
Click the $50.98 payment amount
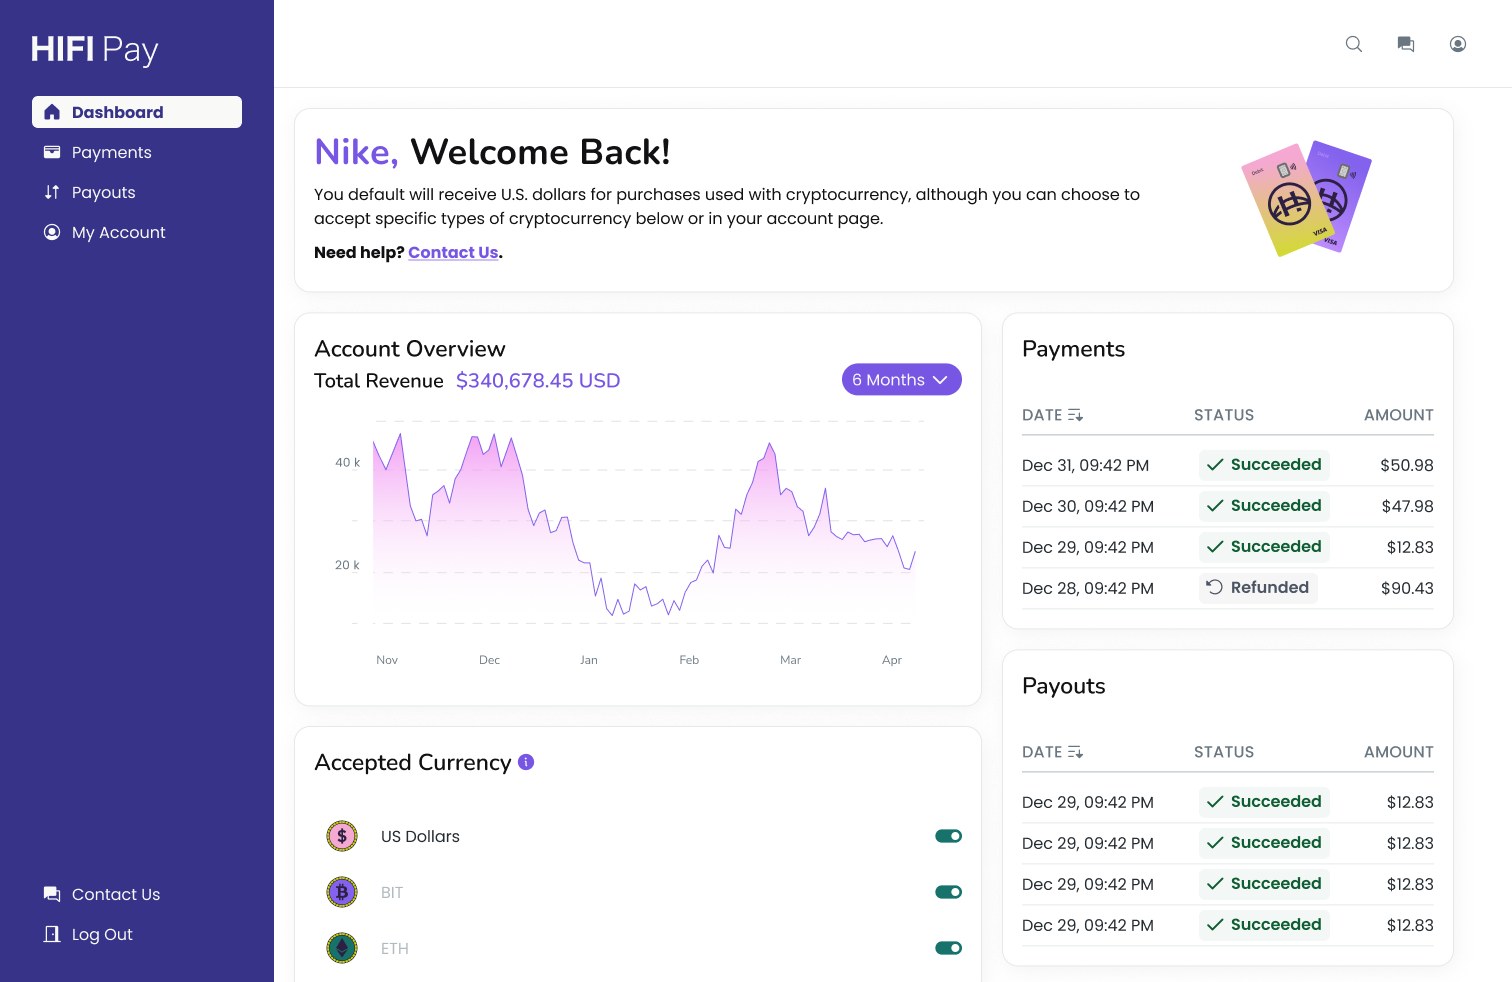(x=1407, y=466)
